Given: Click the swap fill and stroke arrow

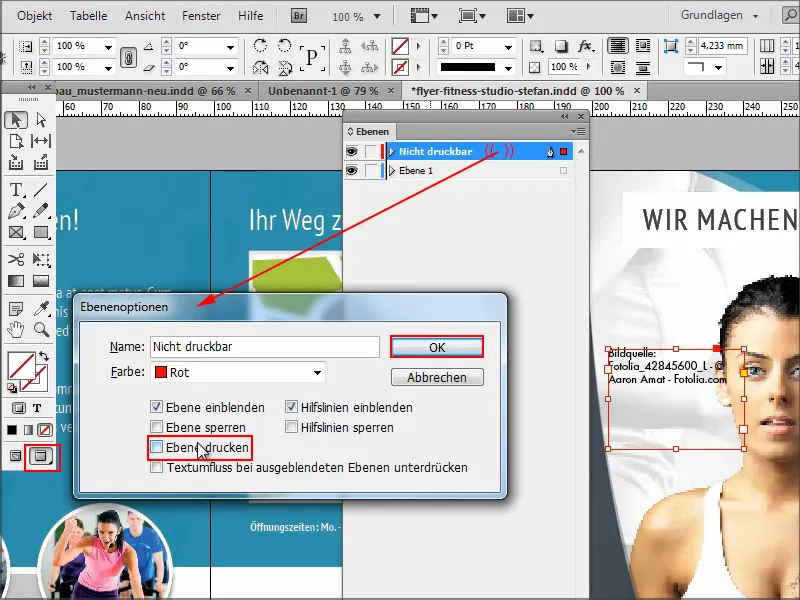Looking at the screenshot, I should tap(44, 356).
